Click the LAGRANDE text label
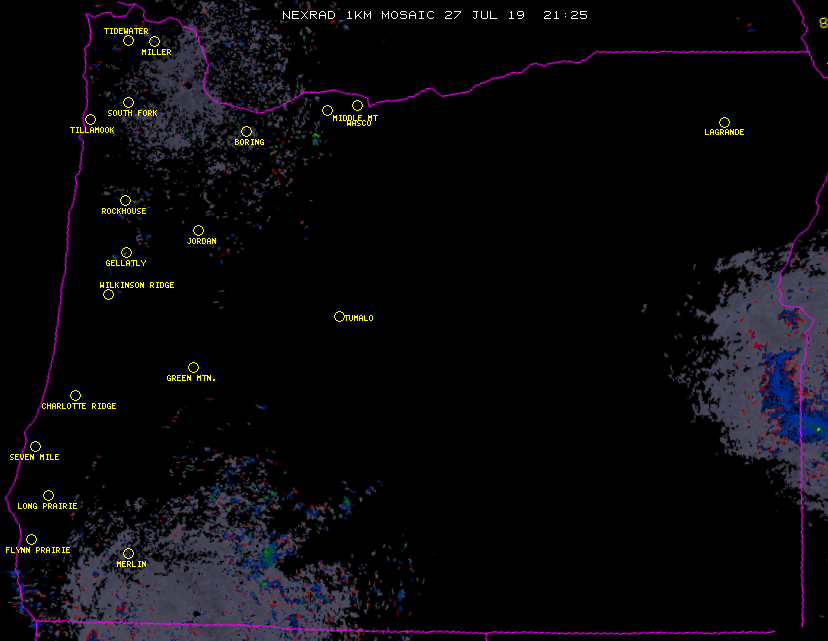The image size is (828, 641). tap(724, 133)
